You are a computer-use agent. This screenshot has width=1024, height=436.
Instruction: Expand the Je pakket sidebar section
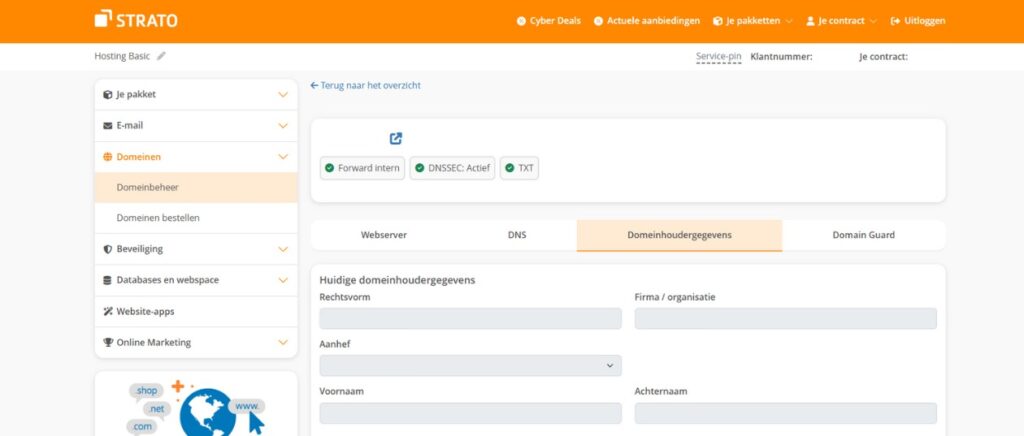pyautogui.click(x=196, y=95)
